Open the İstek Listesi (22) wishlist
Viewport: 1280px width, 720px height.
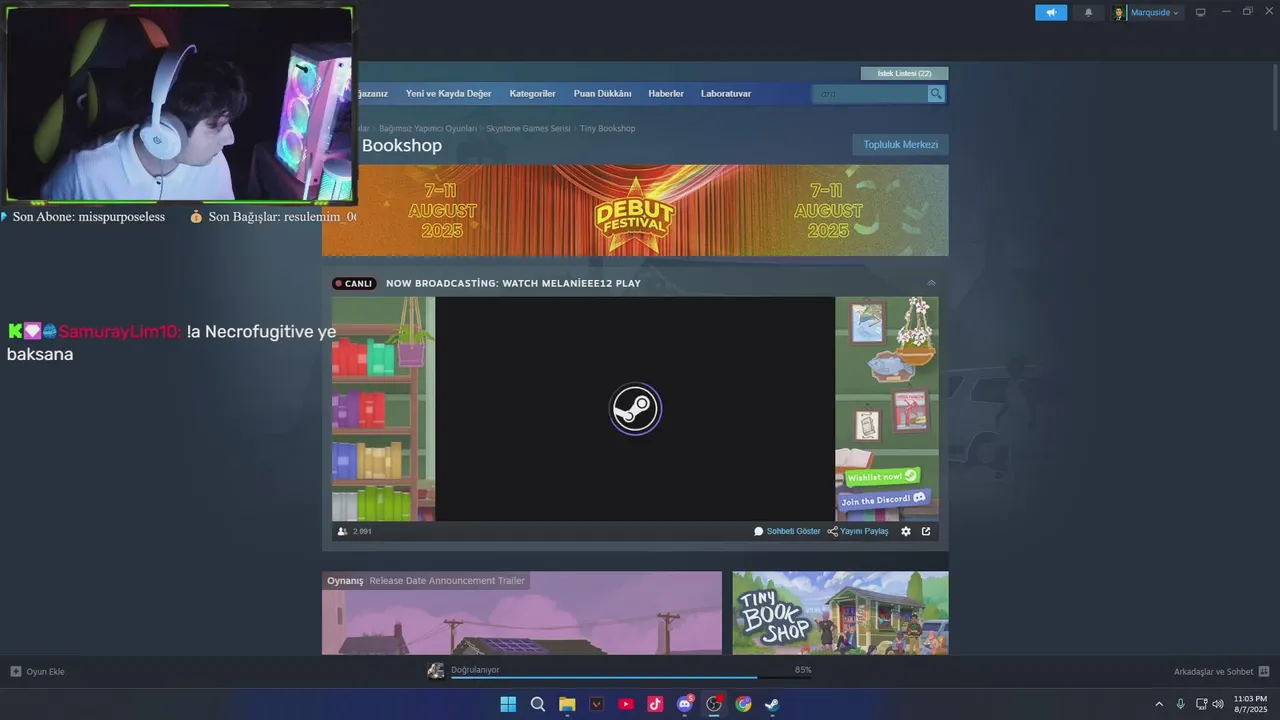[904, 73]
